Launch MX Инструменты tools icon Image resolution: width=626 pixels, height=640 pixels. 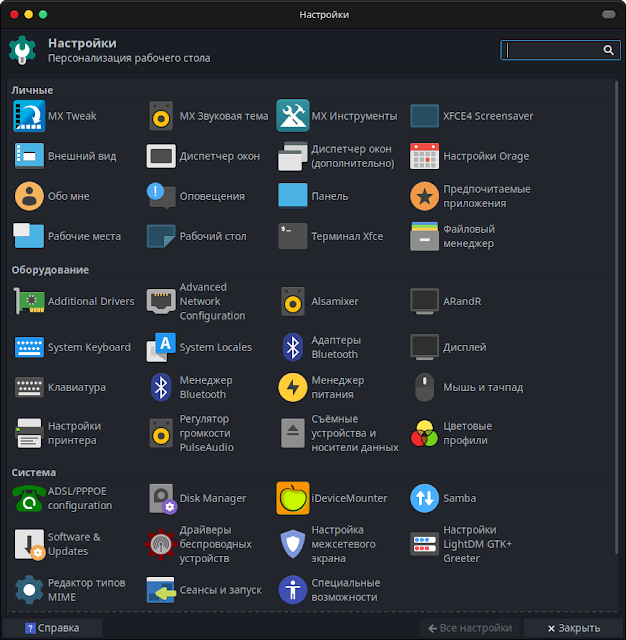[293, 116]
